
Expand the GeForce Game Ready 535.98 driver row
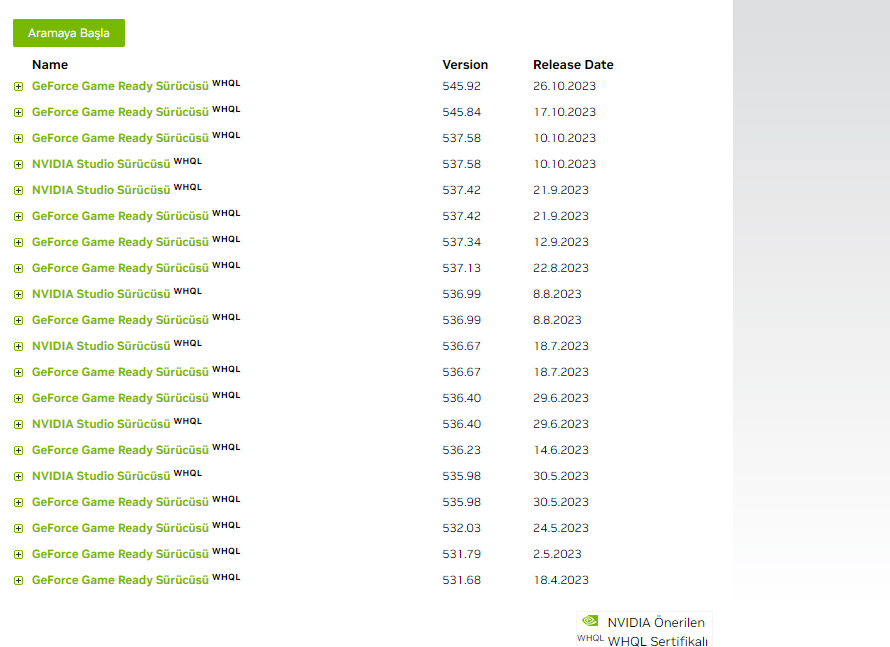tap(19, 502)
